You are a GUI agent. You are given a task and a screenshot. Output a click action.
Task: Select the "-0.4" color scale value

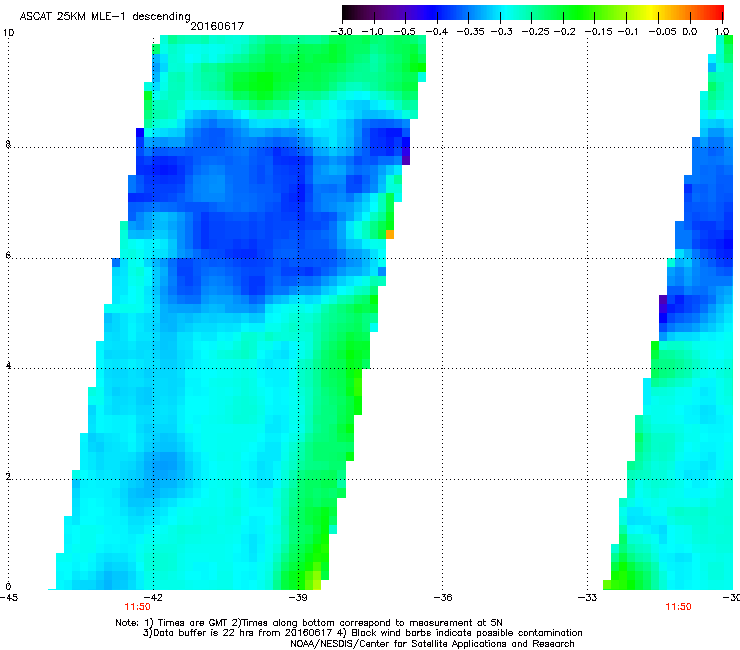[x=437, y=32]
